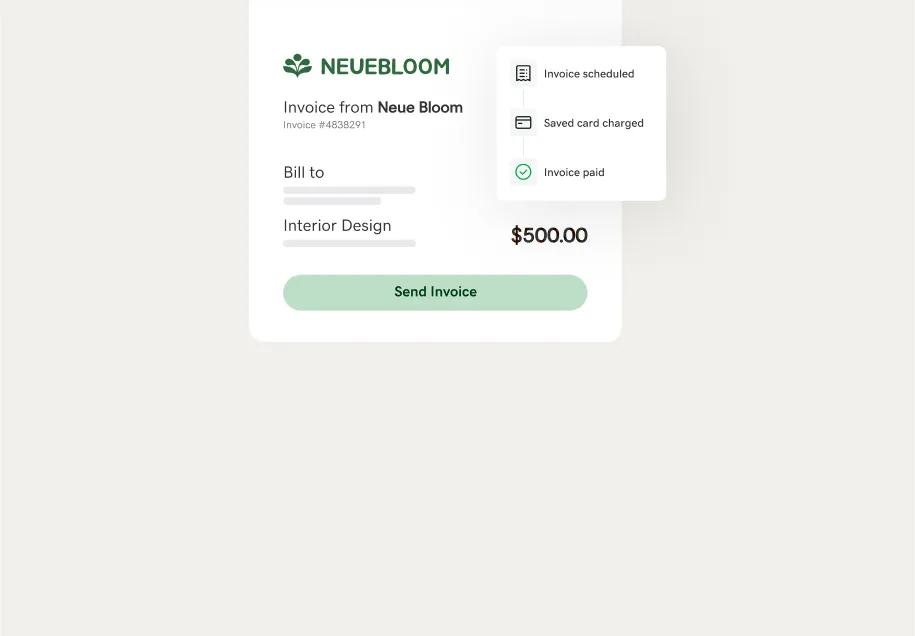
Task: Select the placeholder line under Interior Design
Action: coord(349,243)
